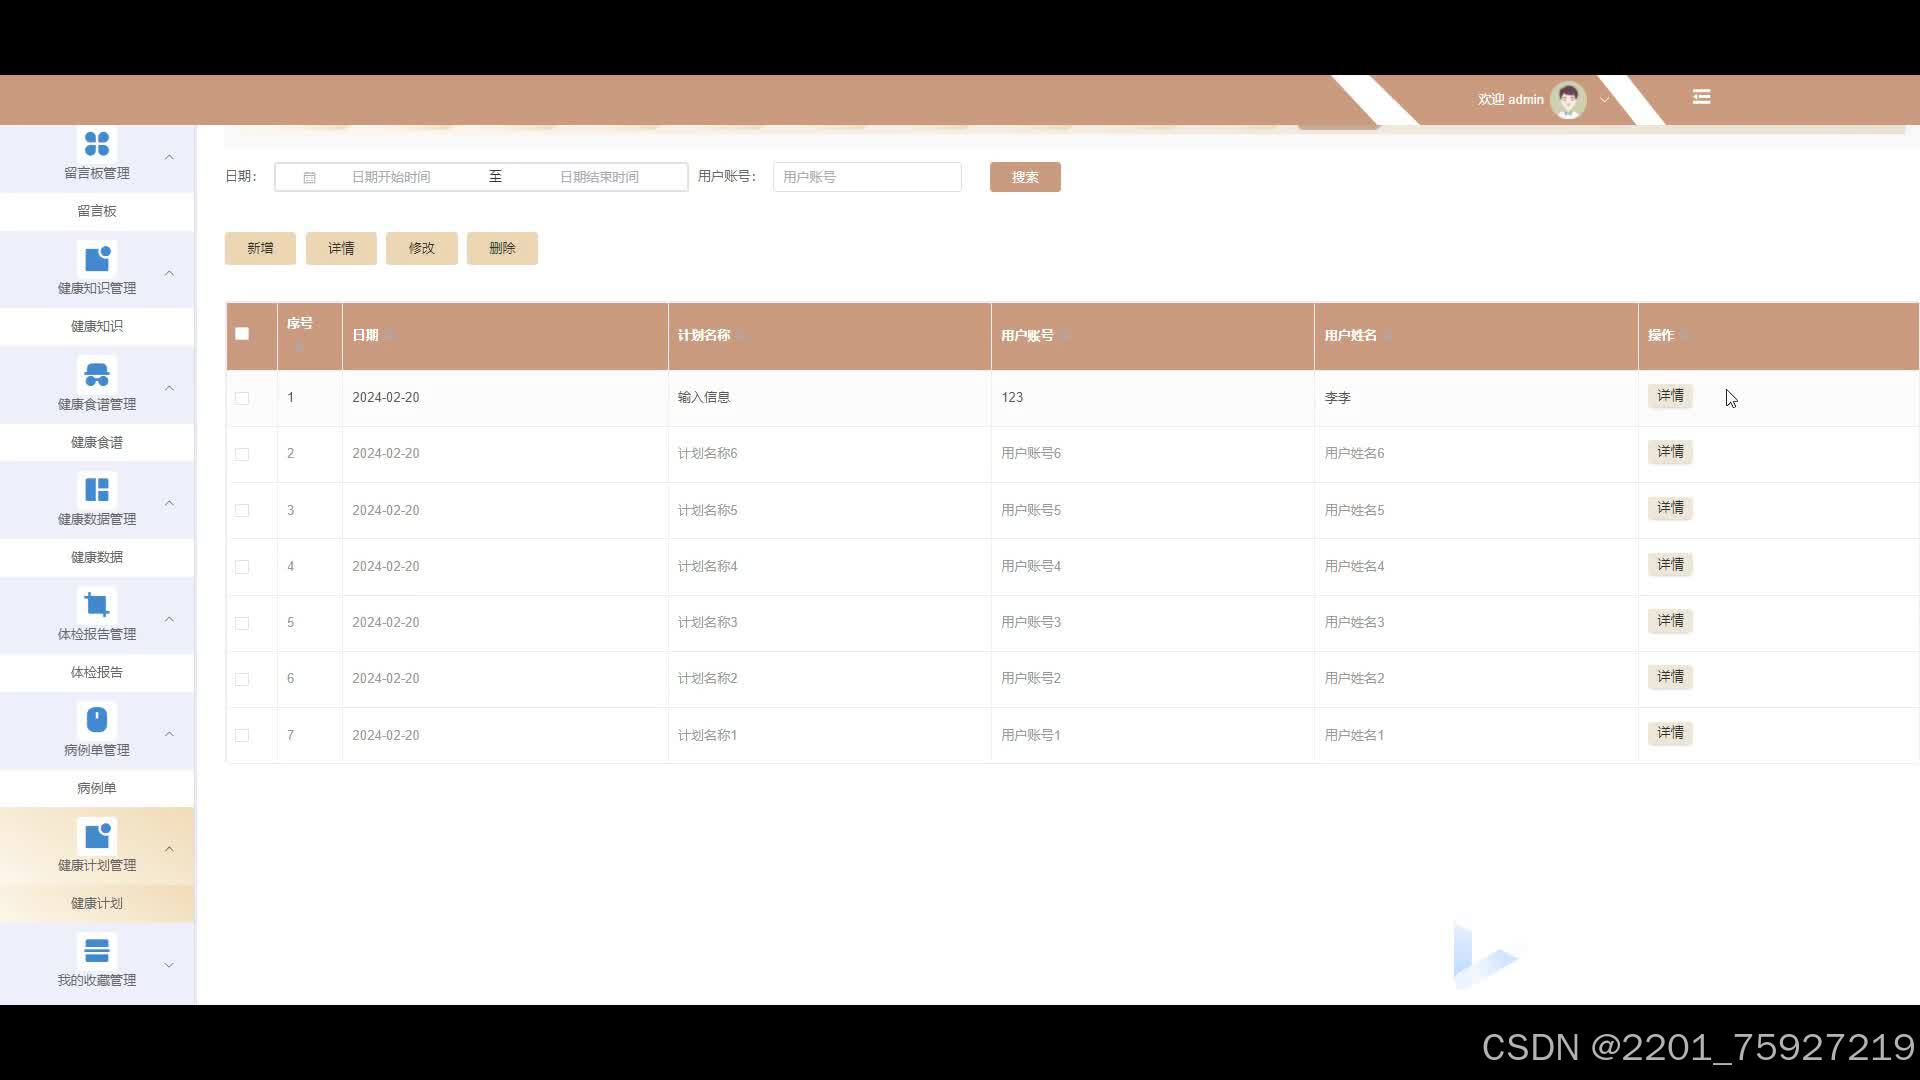Viewport: 1920px width, 1080px height.
Task: Click the 健康数据管理 layout icon
Action: coord(97,490)
